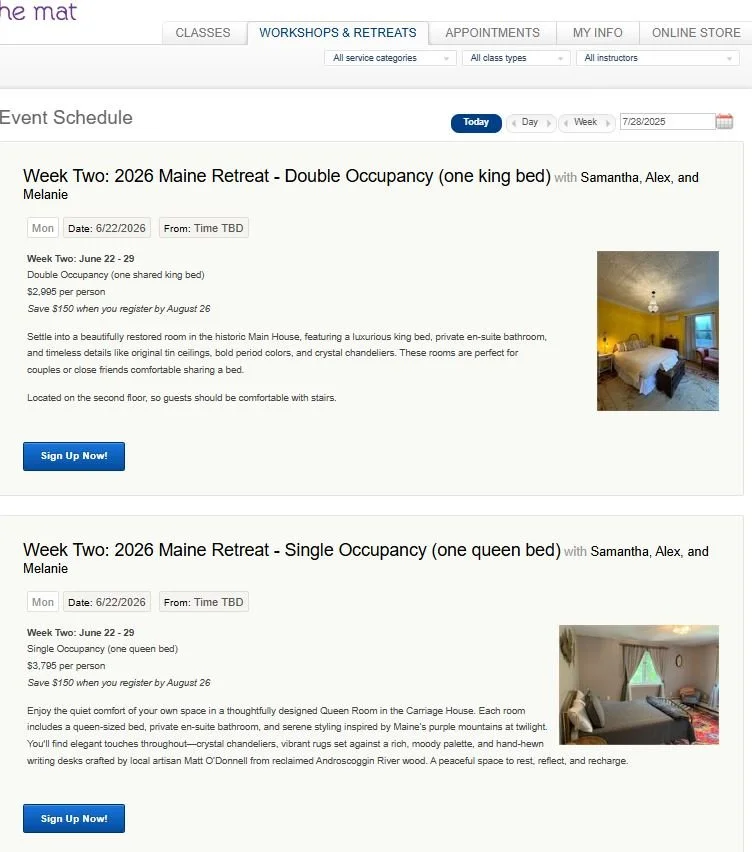Open the Appointments tab
The width and height of the screenshot is (752, 852).
[492, 33]
